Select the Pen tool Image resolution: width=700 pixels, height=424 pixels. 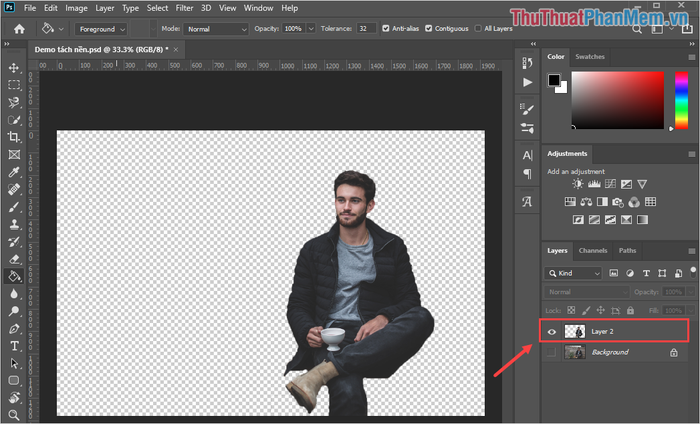pos(14,329)
